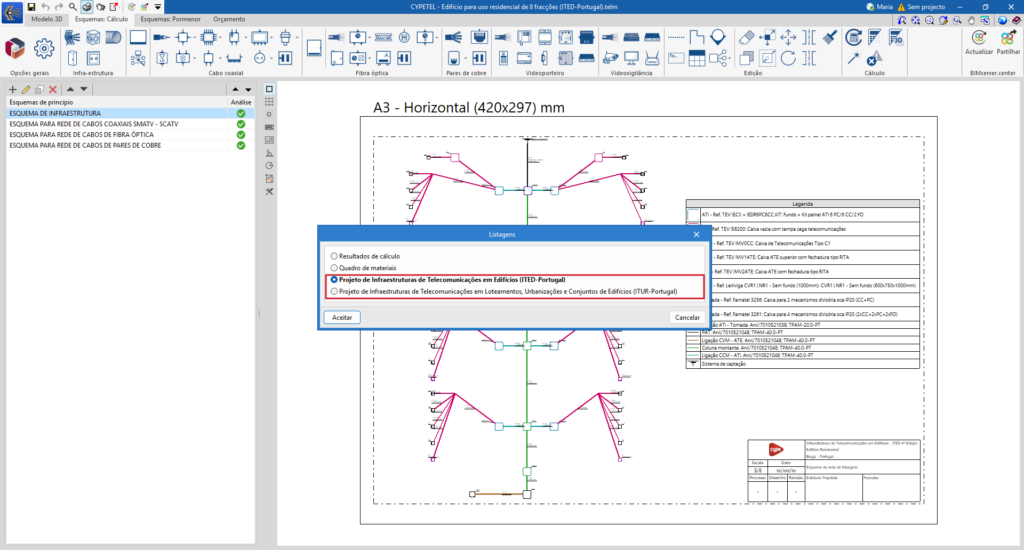
Task: Delete scheme with the red X icon
Action: (53, 90)
